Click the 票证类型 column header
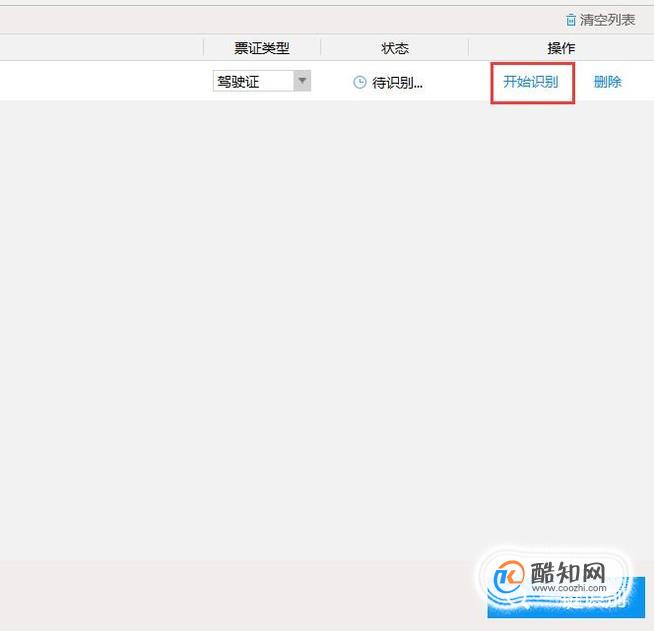Viewport: 654px width, 631px height. 262,48
